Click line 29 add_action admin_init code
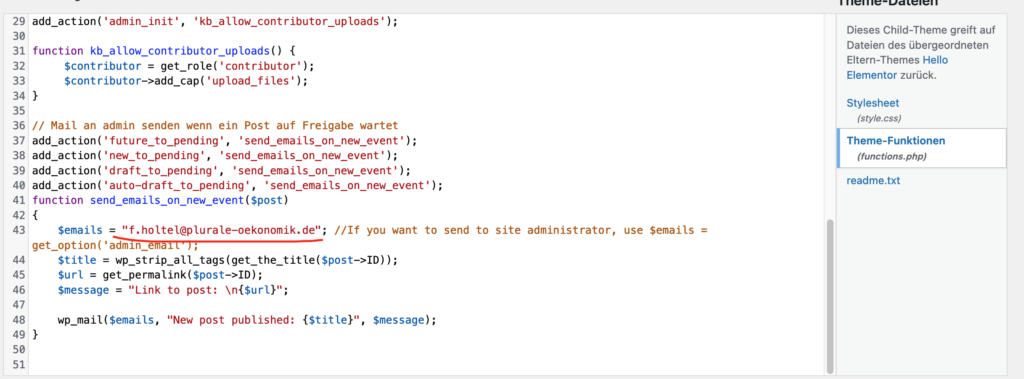The image size is (1024, 379). coord(215,21)
